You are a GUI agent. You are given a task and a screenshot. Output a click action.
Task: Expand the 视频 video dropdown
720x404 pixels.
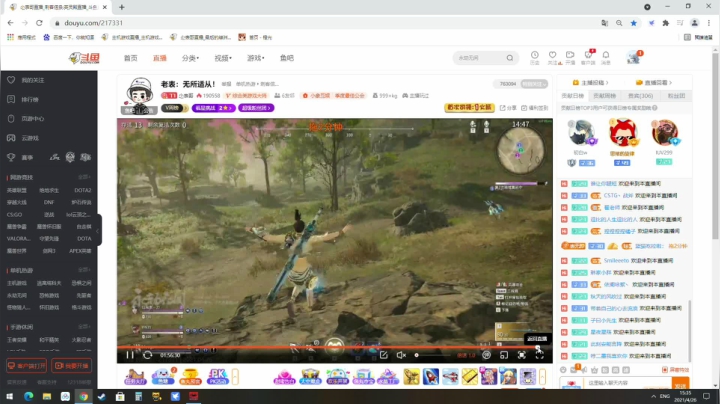click(223, 58)
